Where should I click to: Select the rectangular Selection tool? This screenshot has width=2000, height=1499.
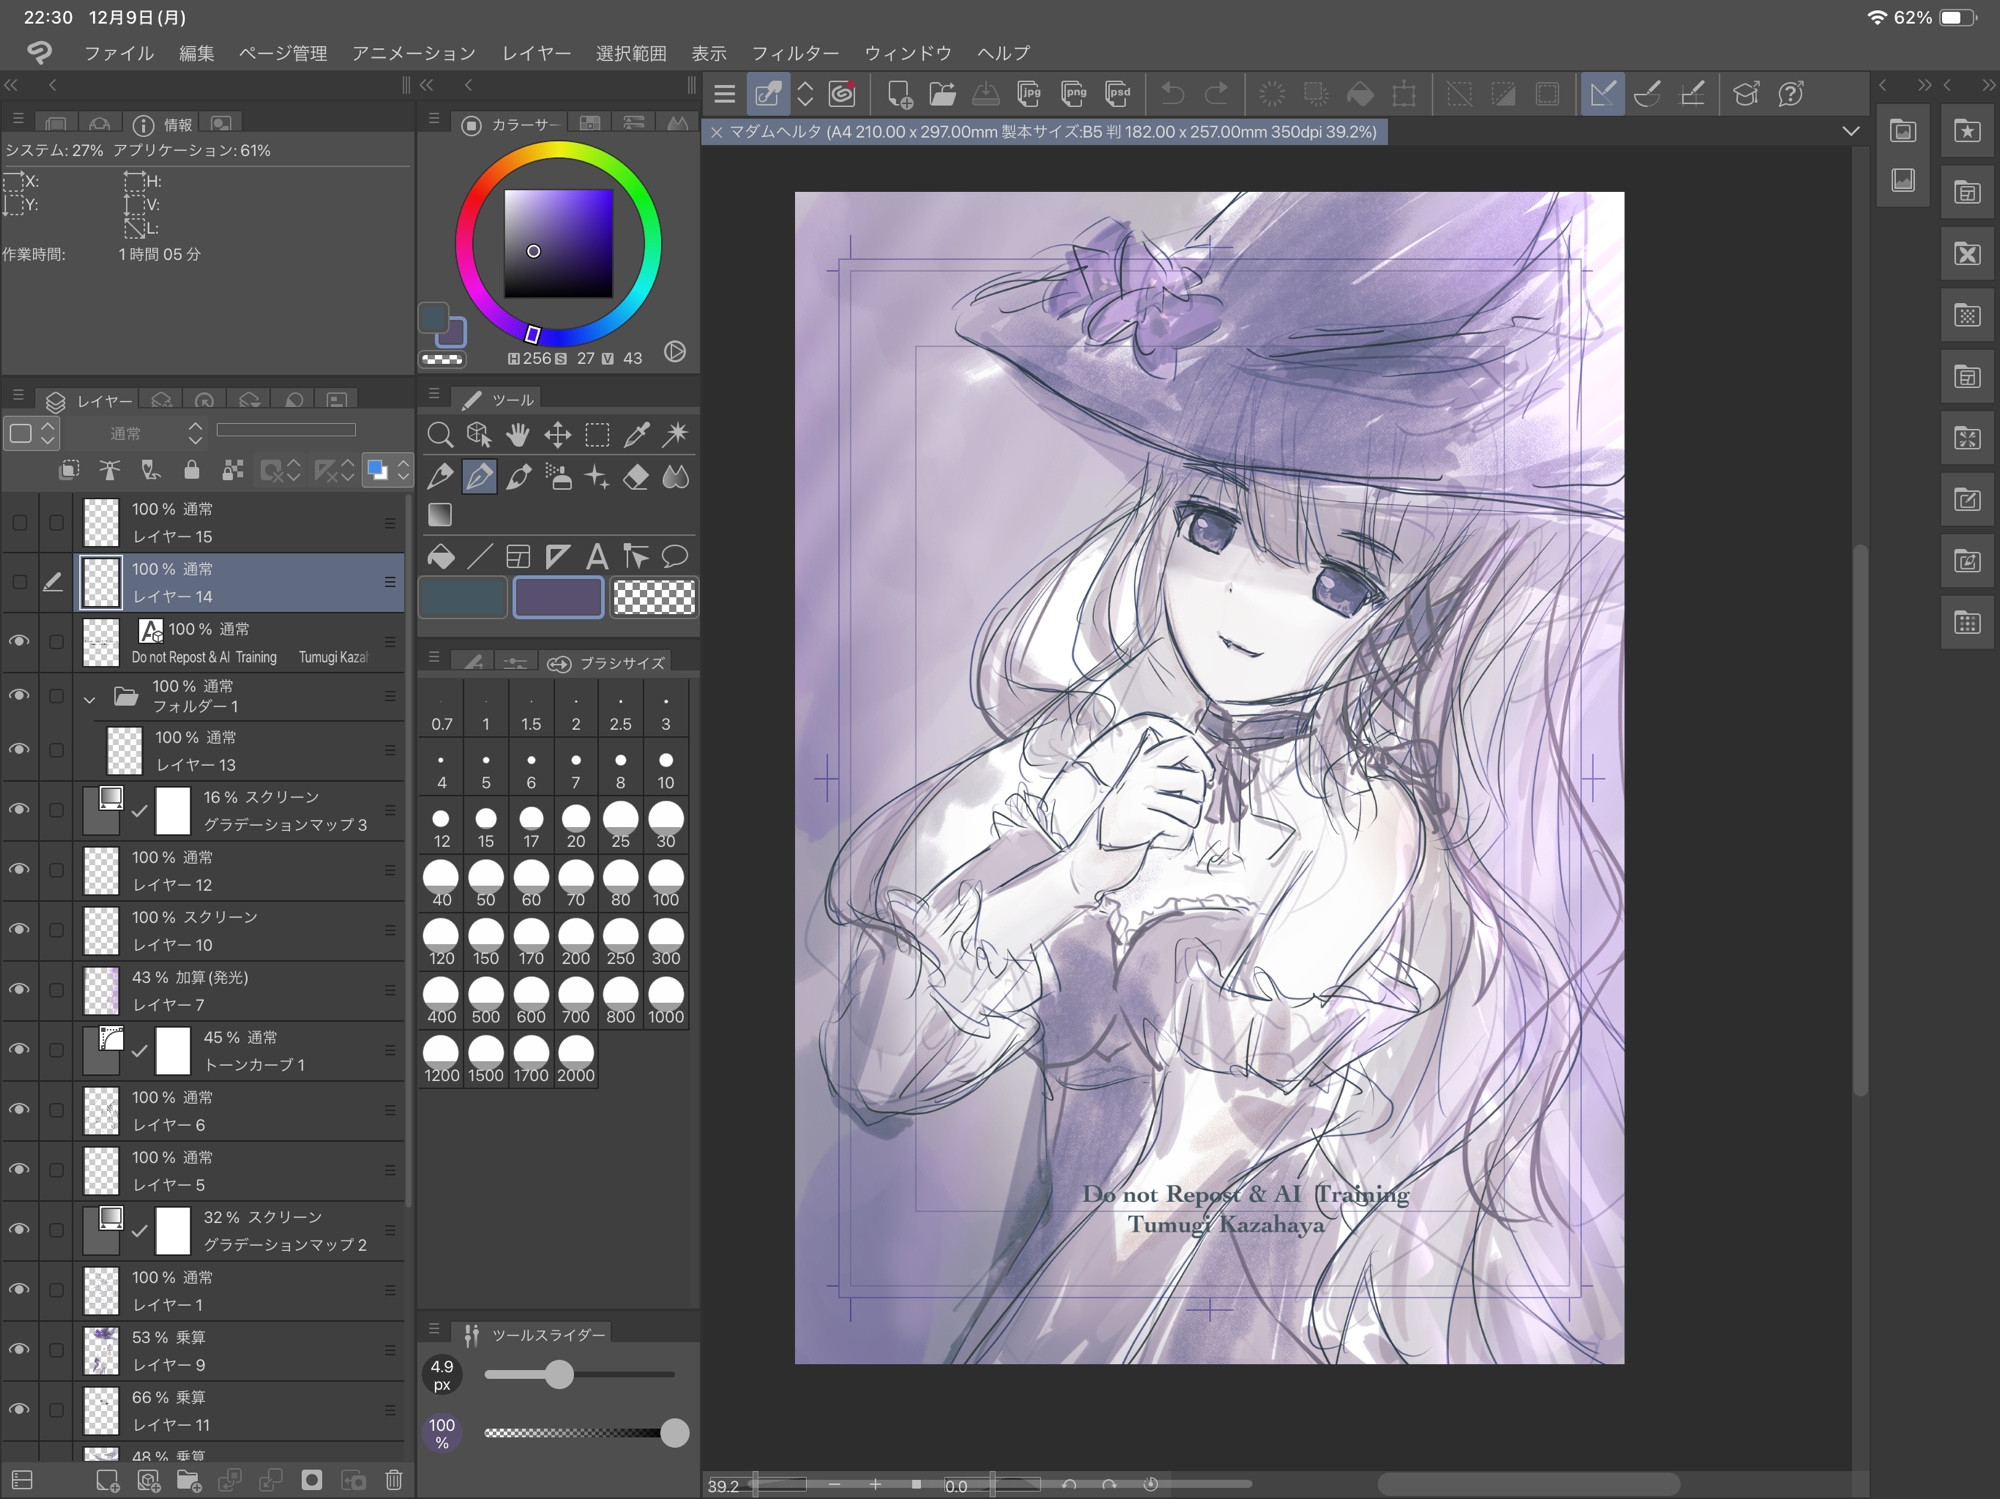(597, 434)
